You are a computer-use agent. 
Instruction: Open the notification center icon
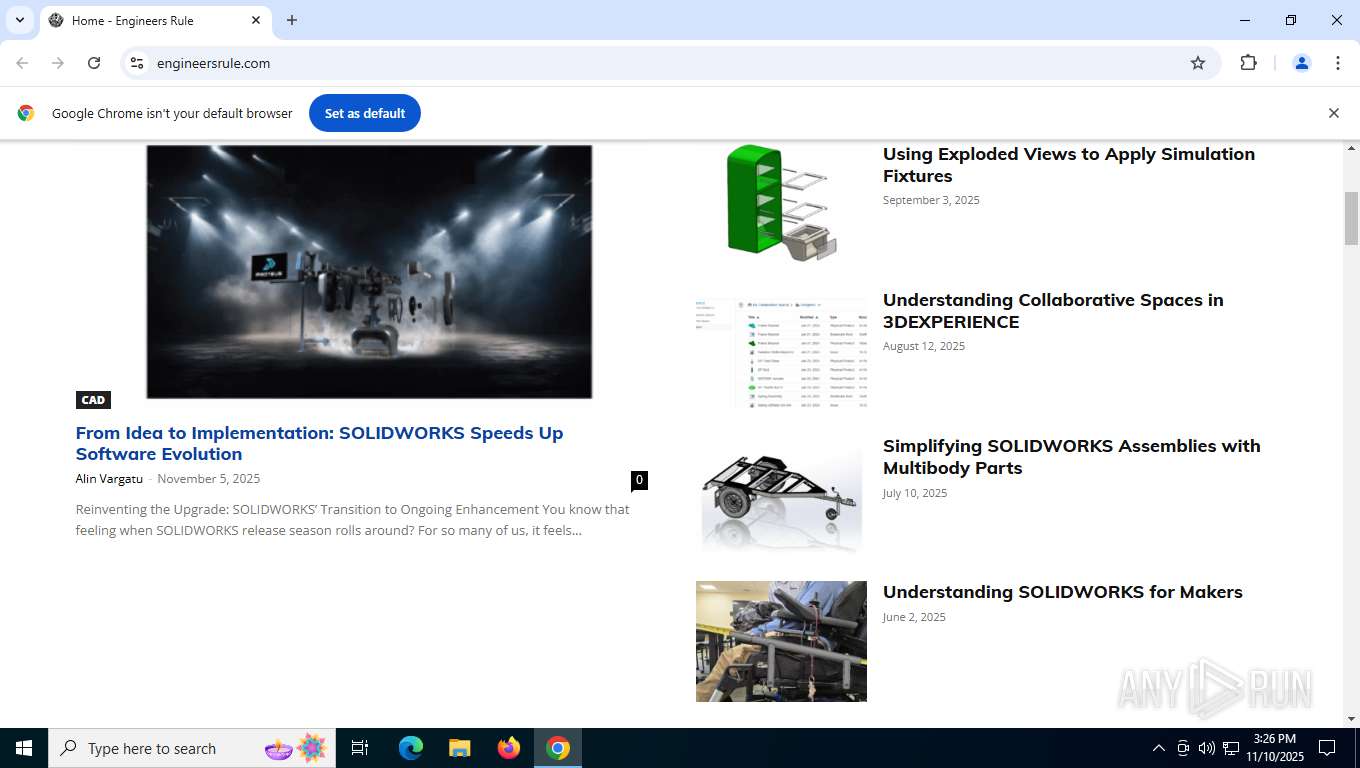[x=1327, y=748]
